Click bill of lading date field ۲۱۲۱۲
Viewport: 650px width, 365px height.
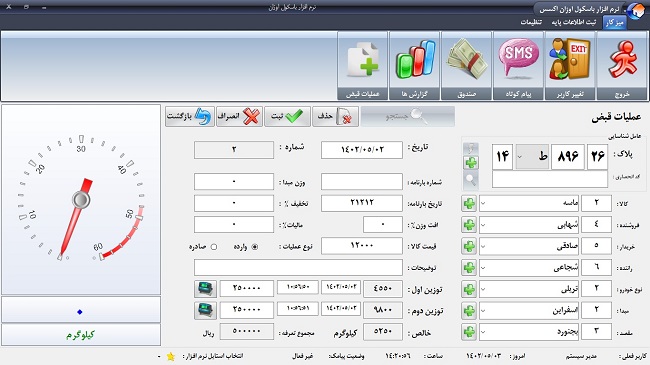(x=361, y=203)
